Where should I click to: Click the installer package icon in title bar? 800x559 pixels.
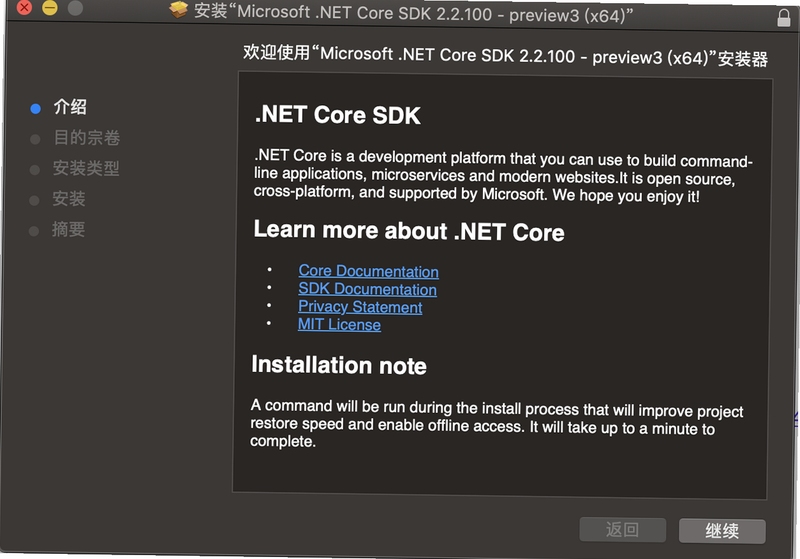178,9
